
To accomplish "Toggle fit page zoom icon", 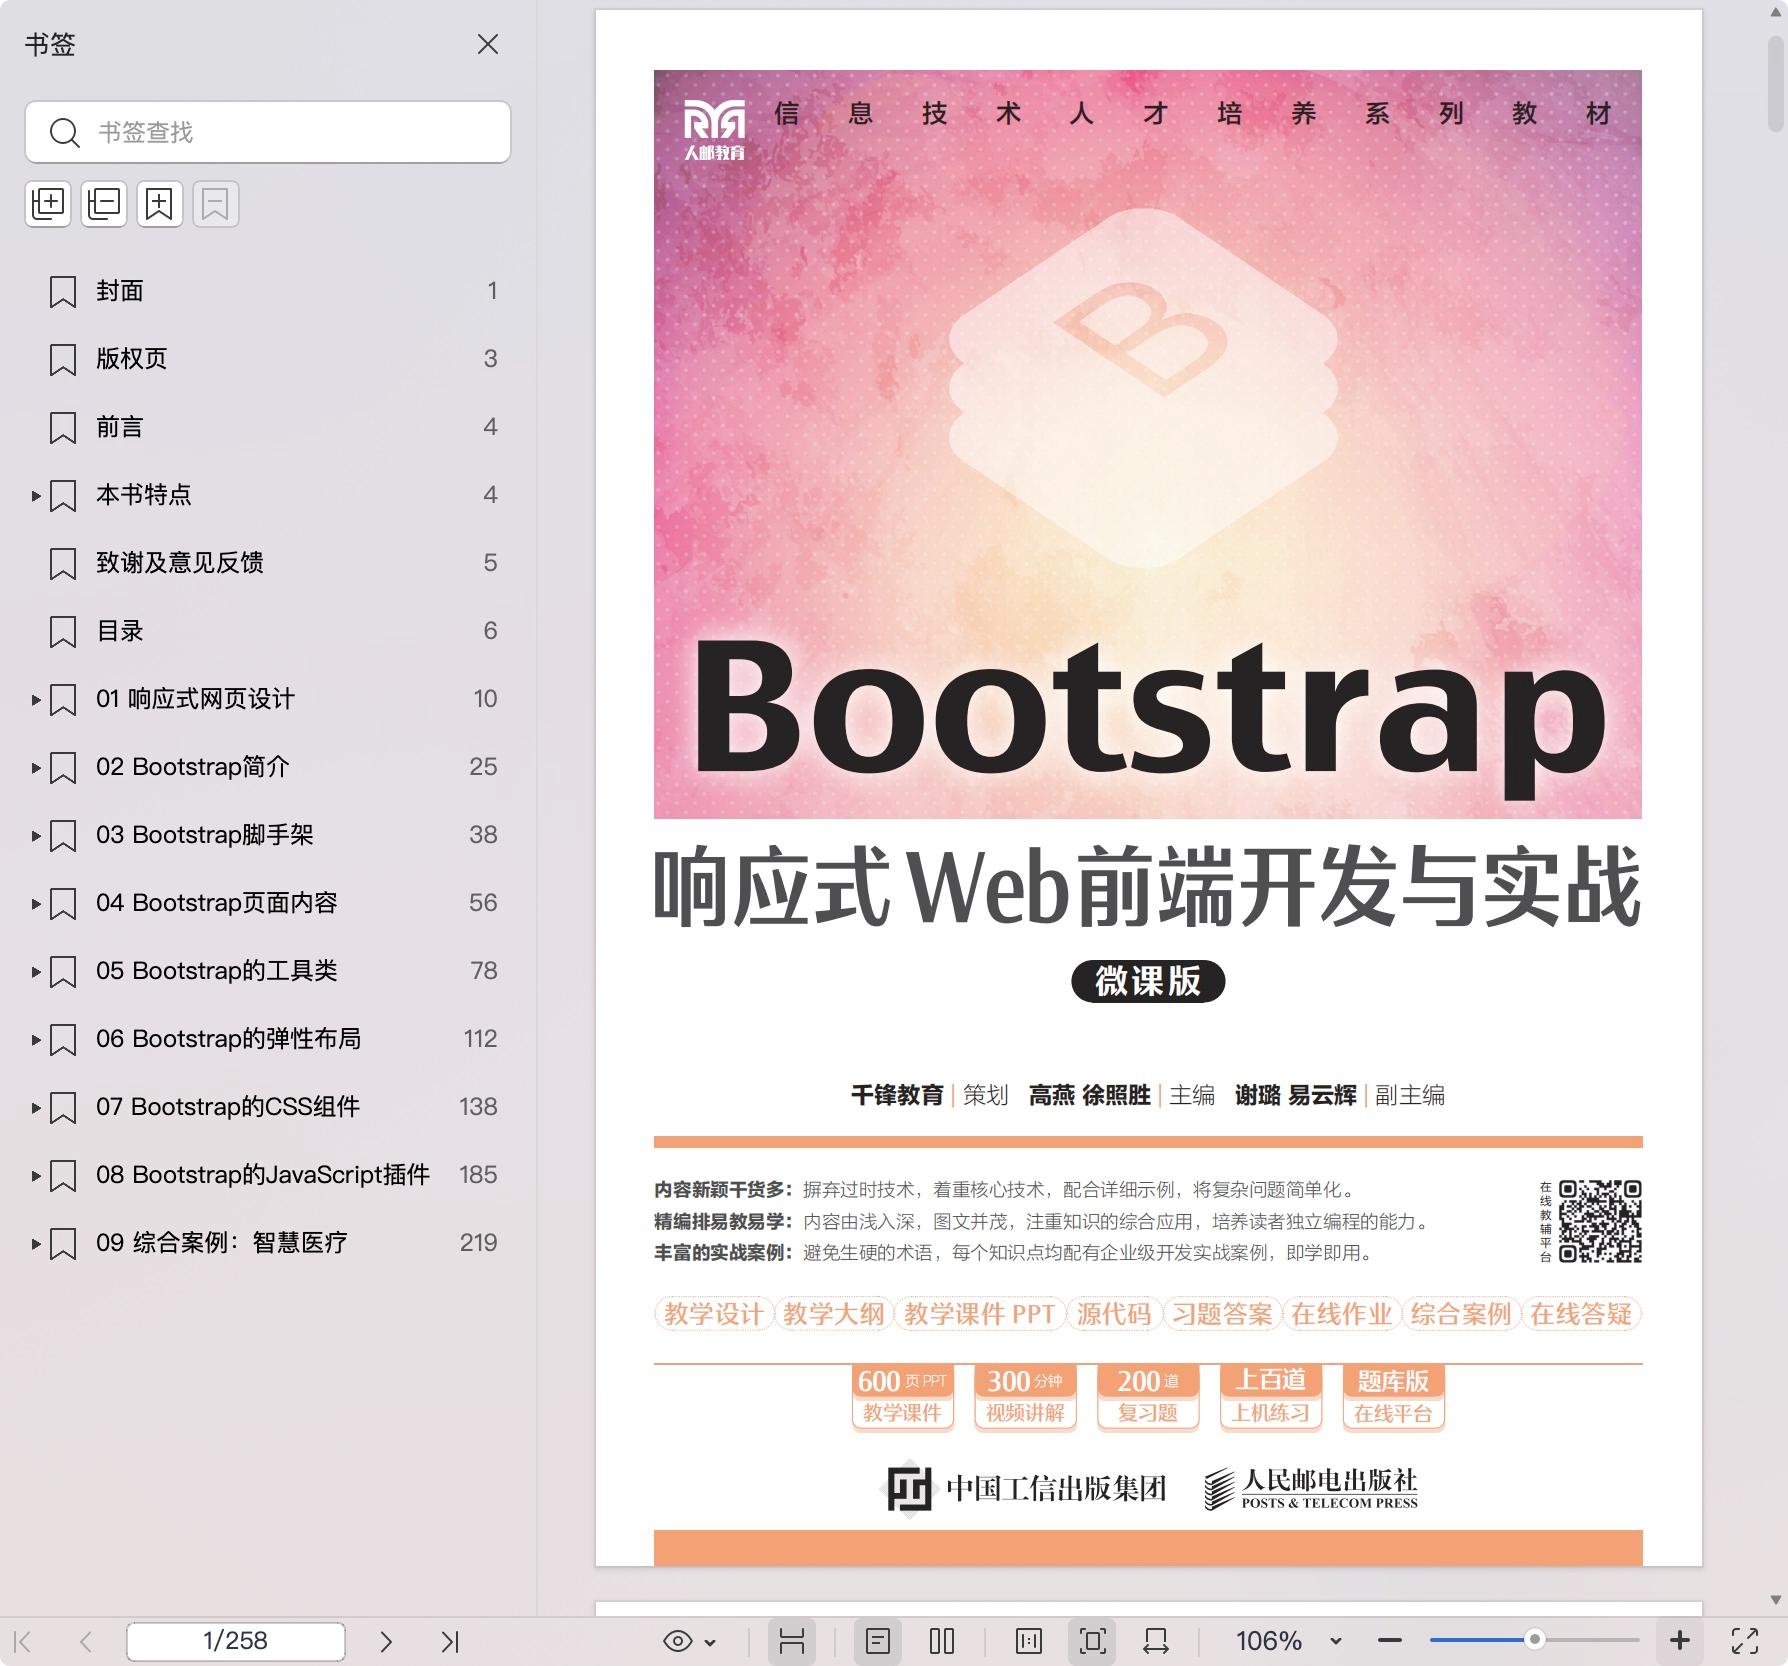I will point(1092,1641).
